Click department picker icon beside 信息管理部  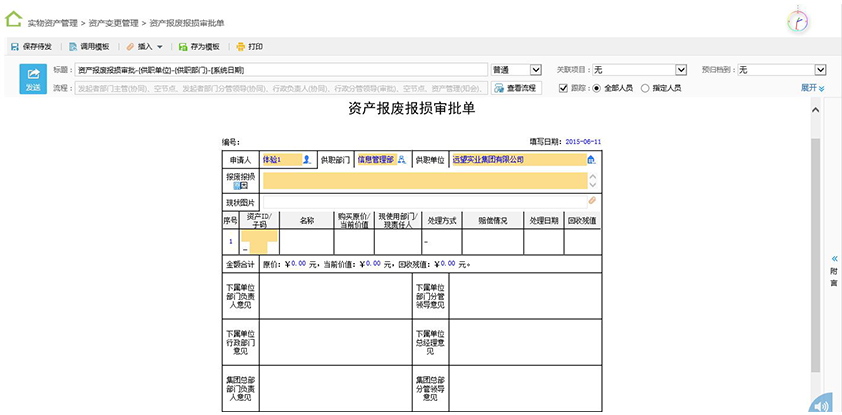point(401,159)
